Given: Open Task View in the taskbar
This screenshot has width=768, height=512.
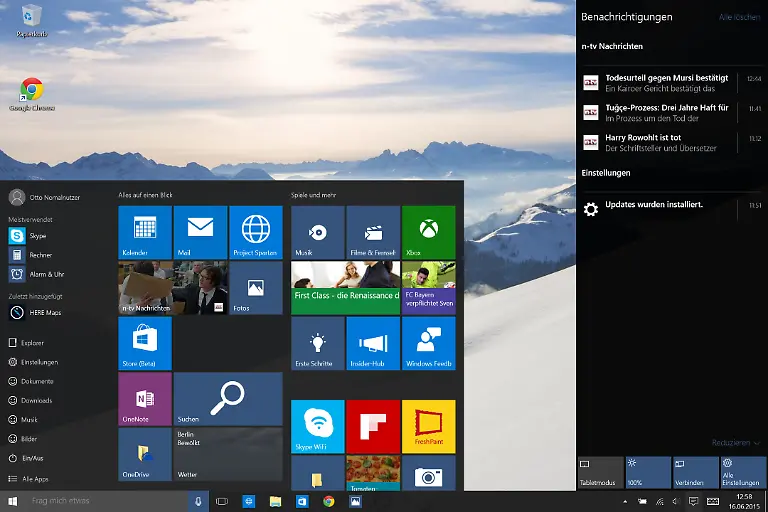Looking at the screenshot, I should point(222,501).
